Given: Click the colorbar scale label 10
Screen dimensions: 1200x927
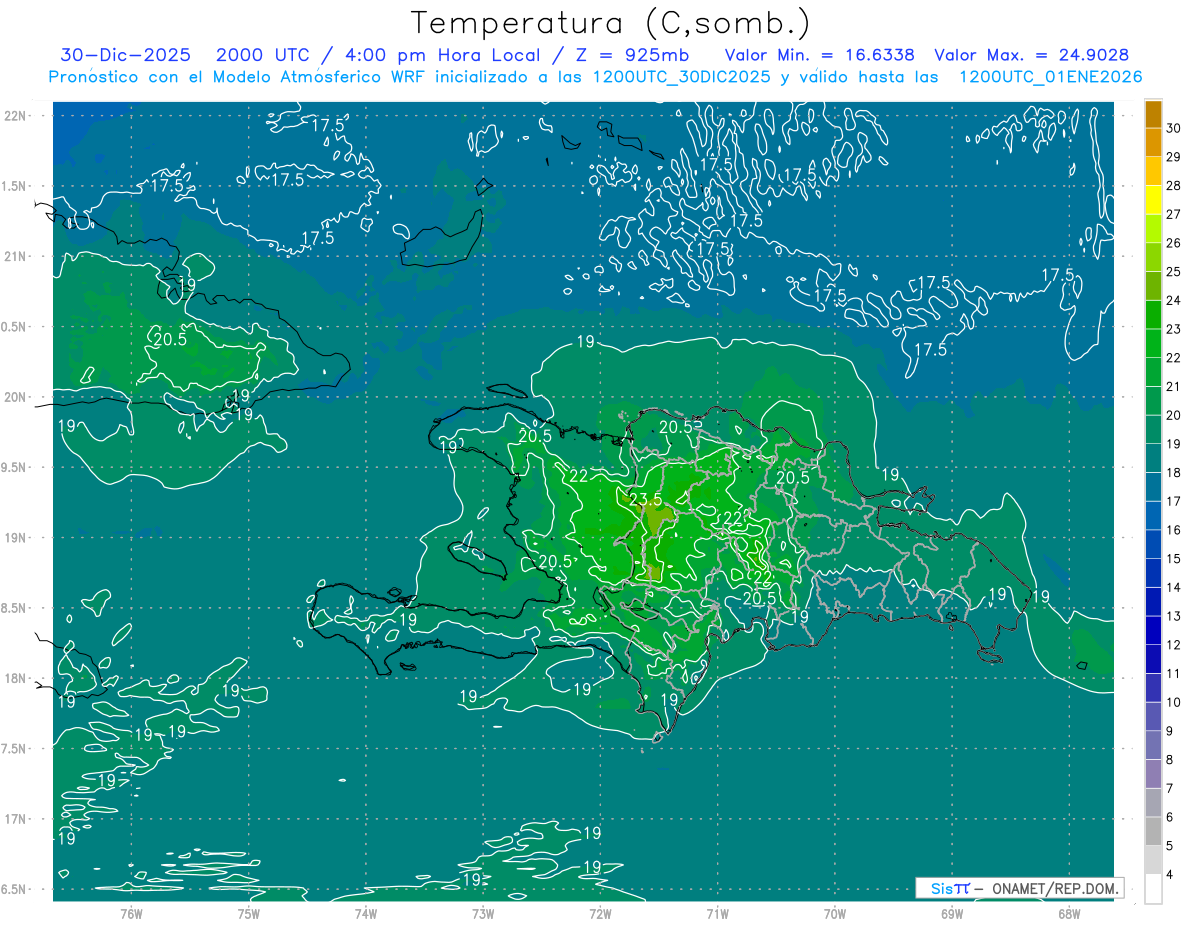Looking at the screenshot, I should [1174, 702].
